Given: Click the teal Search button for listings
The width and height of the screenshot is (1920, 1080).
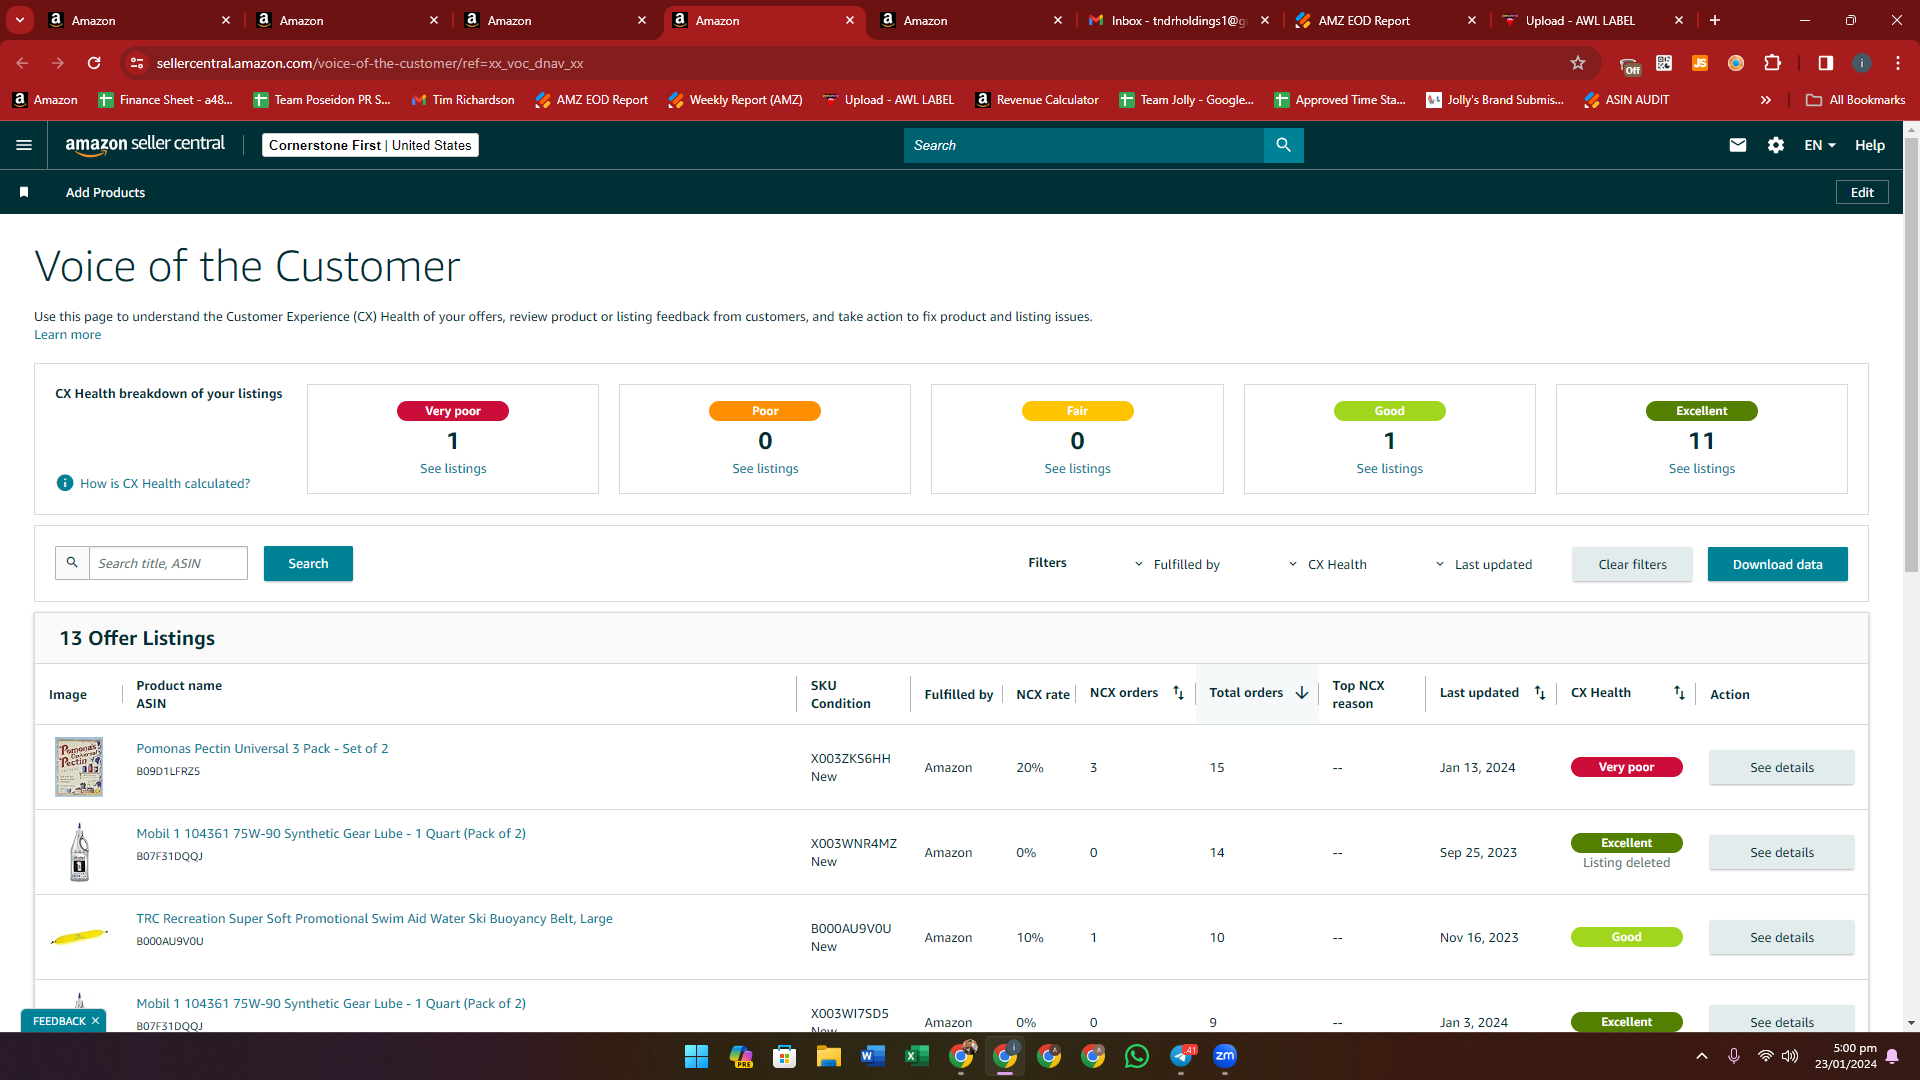Looking at the screenshot, I should tap(308, 563).
